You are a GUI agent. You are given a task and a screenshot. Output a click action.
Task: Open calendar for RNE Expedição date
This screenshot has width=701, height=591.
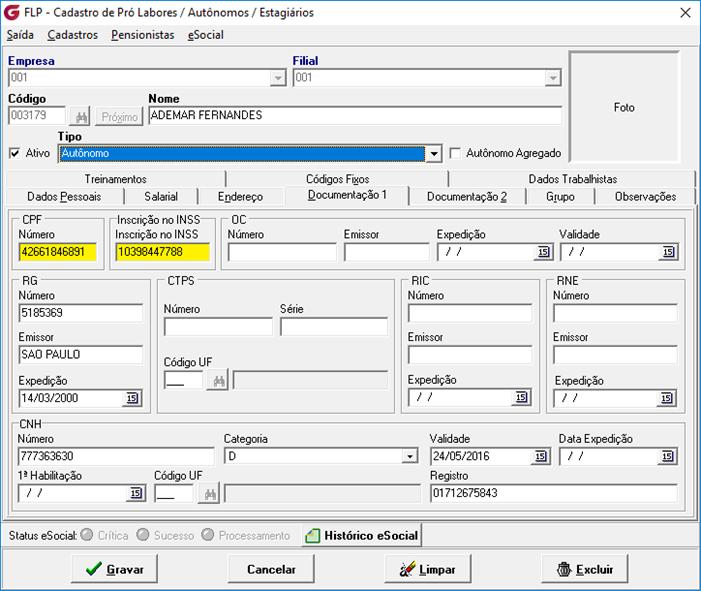tap(666, 398)
